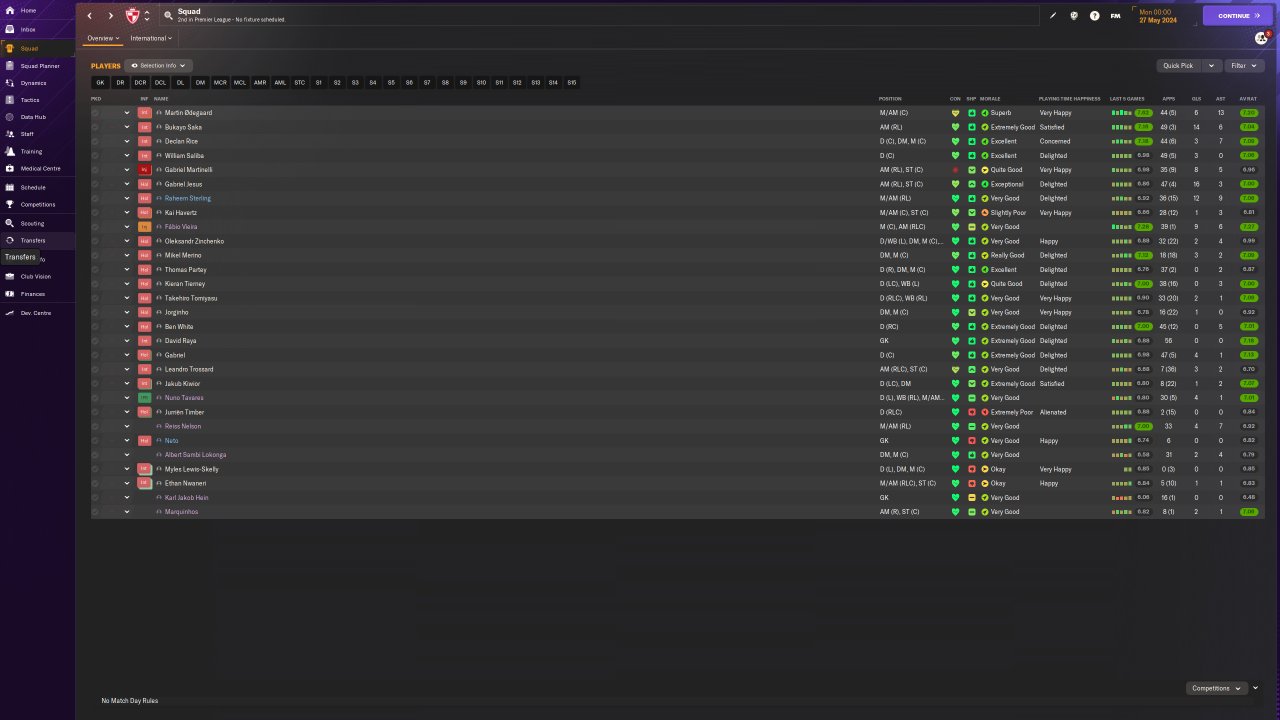Screen dimensions: 1280x720
Task: Click the Home sidebar icon
Action: tap(9, 10)
